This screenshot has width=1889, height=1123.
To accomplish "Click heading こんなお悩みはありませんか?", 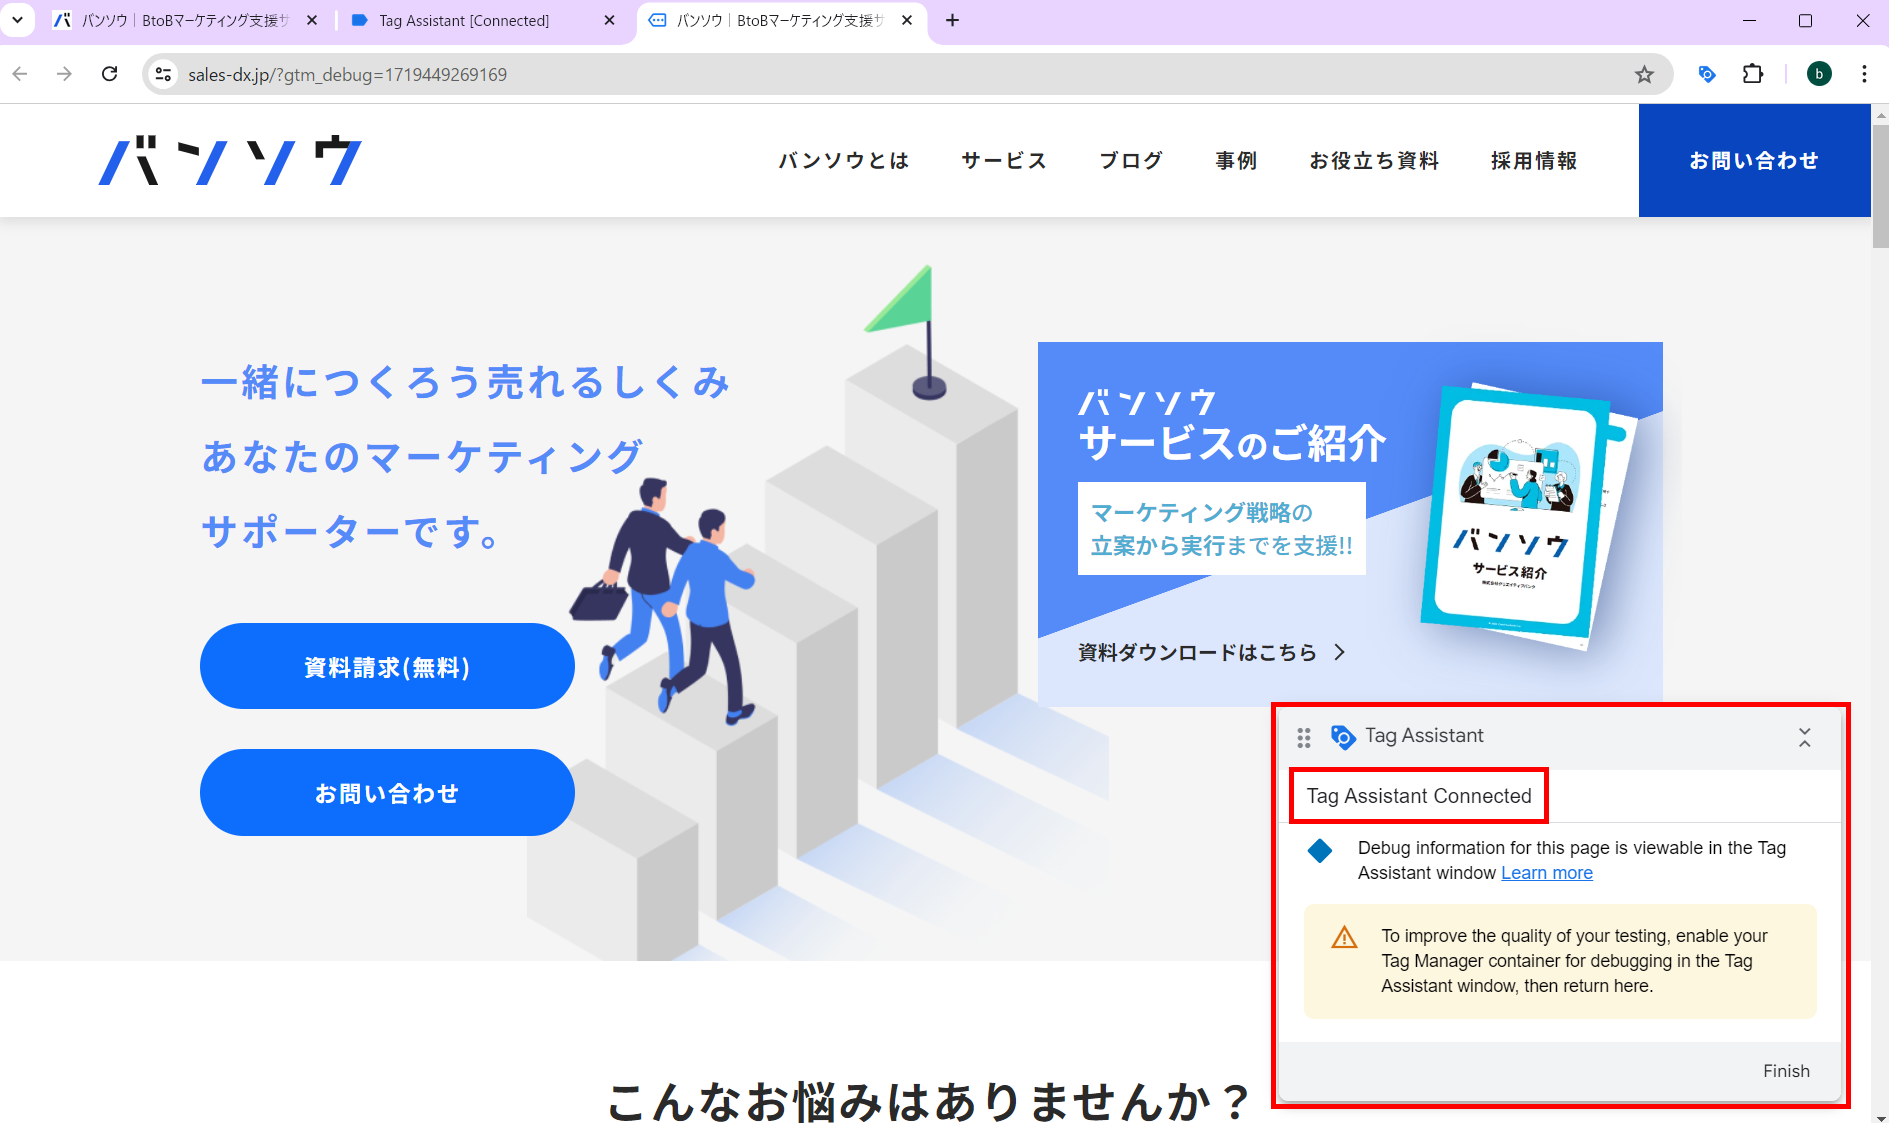I will click(x=931, y=1101).
